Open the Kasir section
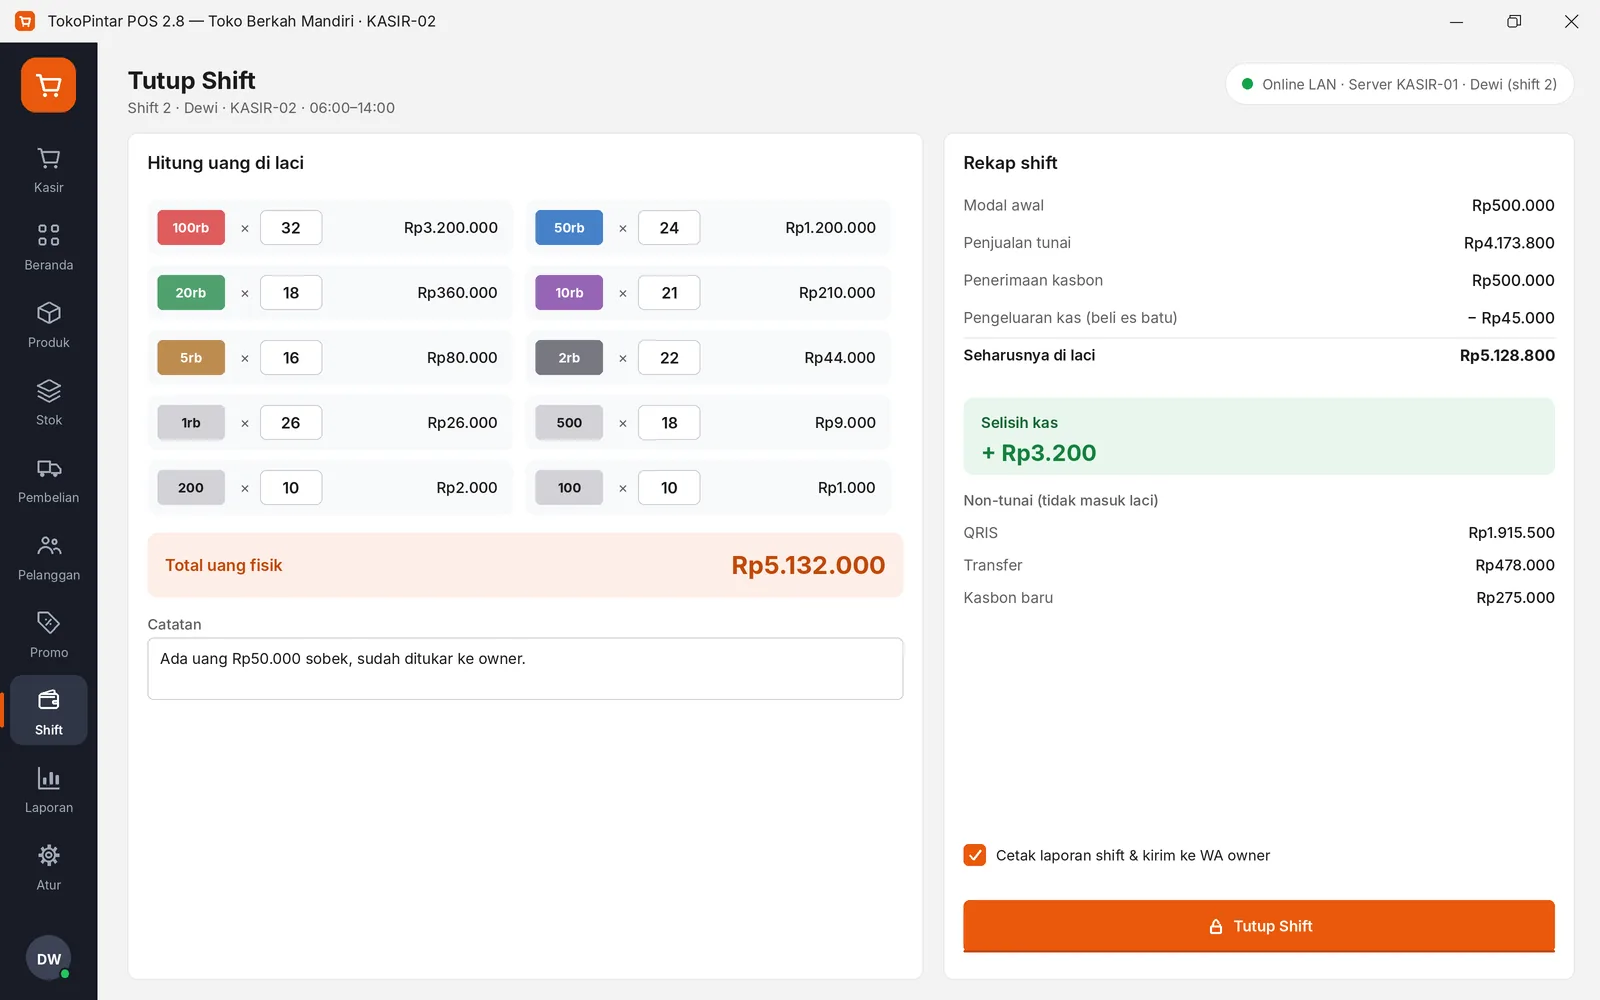 pyautogui.click(x=48, y=171)
